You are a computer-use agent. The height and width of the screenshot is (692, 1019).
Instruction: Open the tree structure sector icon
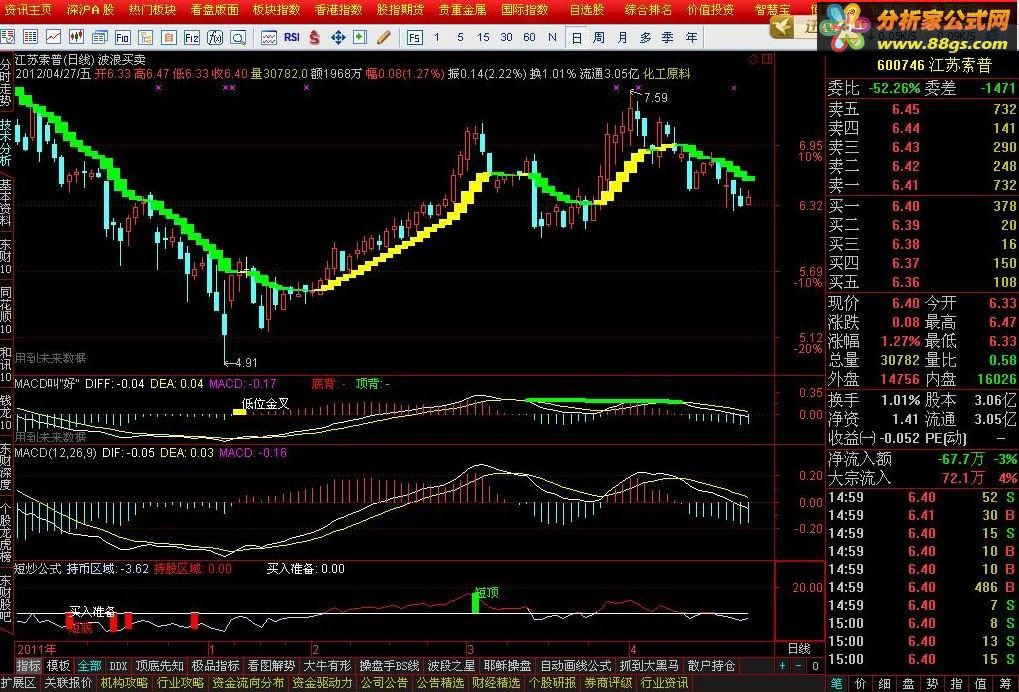tap(146, 37)
